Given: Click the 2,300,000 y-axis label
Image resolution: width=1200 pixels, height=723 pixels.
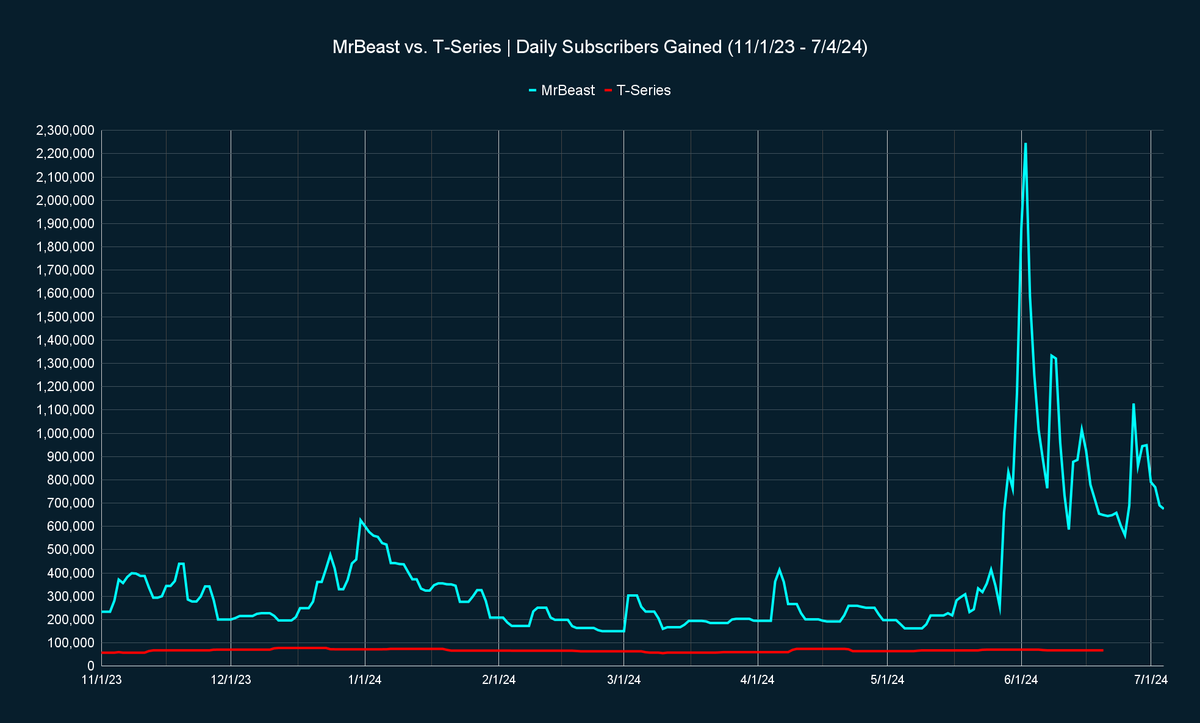Looking at the screenshot, I should tap(65, 131).
